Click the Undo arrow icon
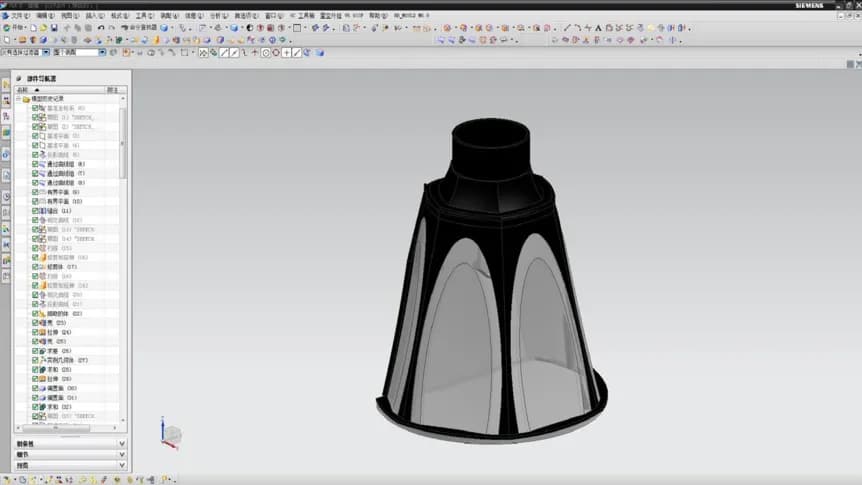 pyautogui.click(x=101, y=27)
